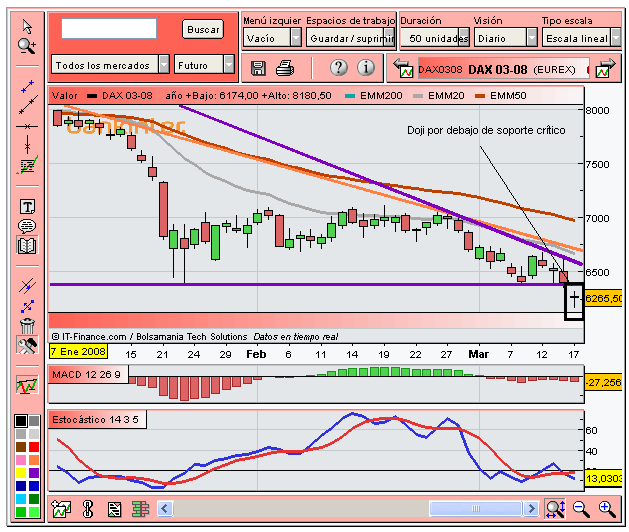Go to next instrument with right arrow
629x532 pixels.
coord(605,68)
